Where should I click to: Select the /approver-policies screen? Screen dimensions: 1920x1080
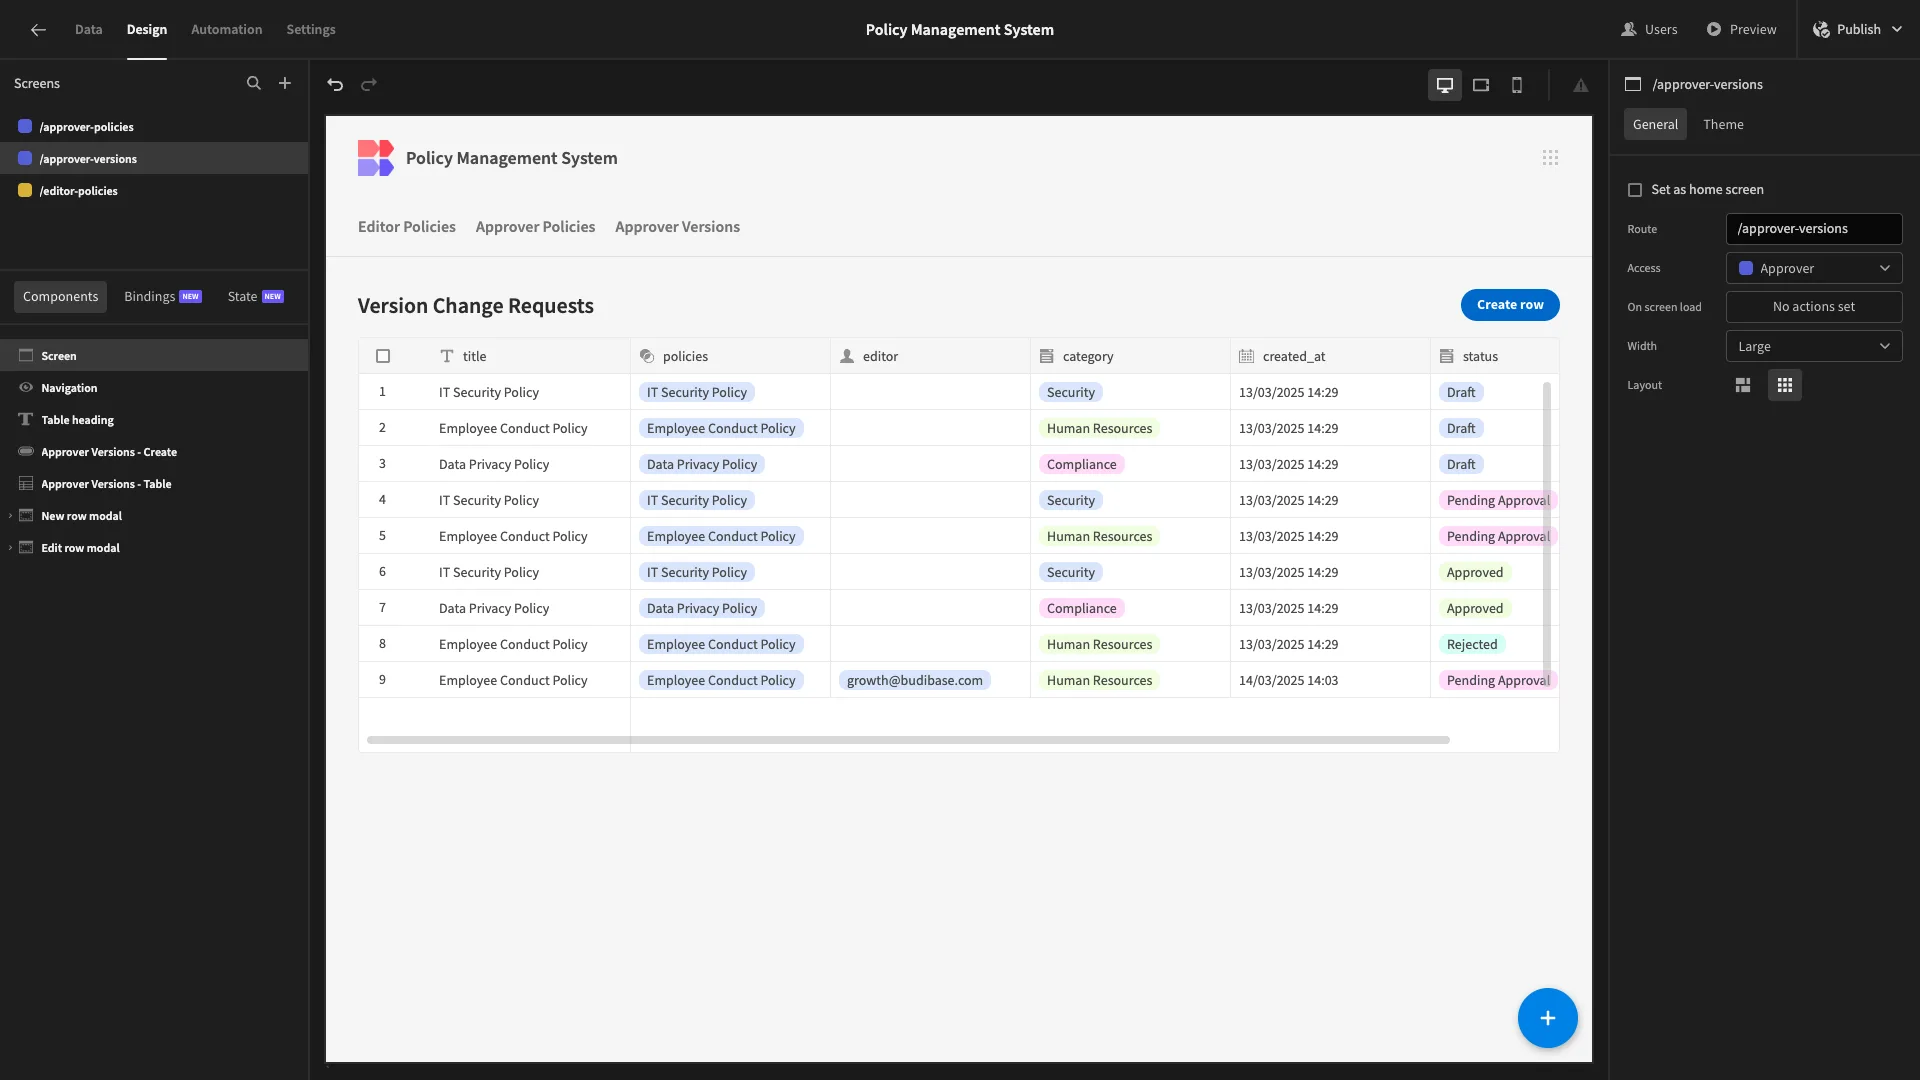pos(154,127)
